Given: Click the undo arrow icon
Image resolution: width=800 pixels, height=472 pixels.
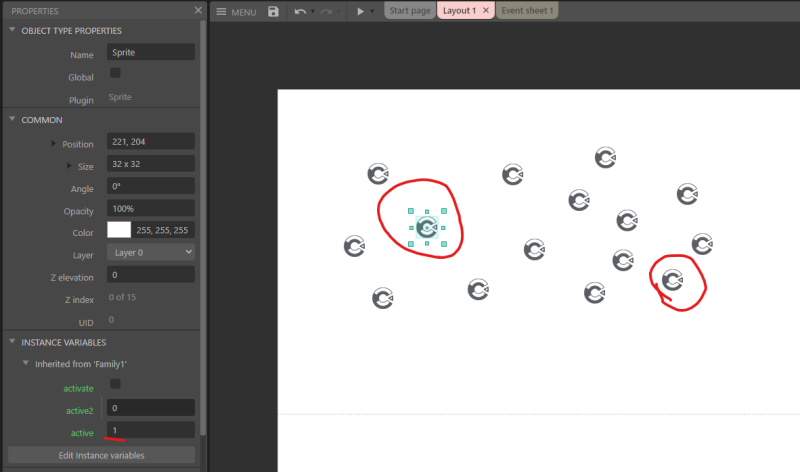Looking at the screenshot, I should point(300,11).
